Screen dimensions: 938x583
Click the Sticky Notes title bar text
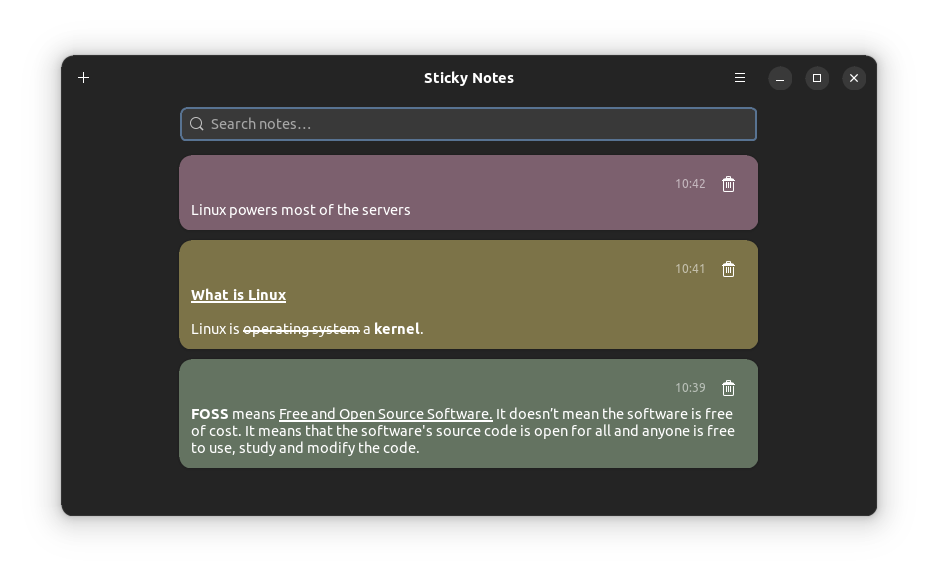(x=468, y=78)
